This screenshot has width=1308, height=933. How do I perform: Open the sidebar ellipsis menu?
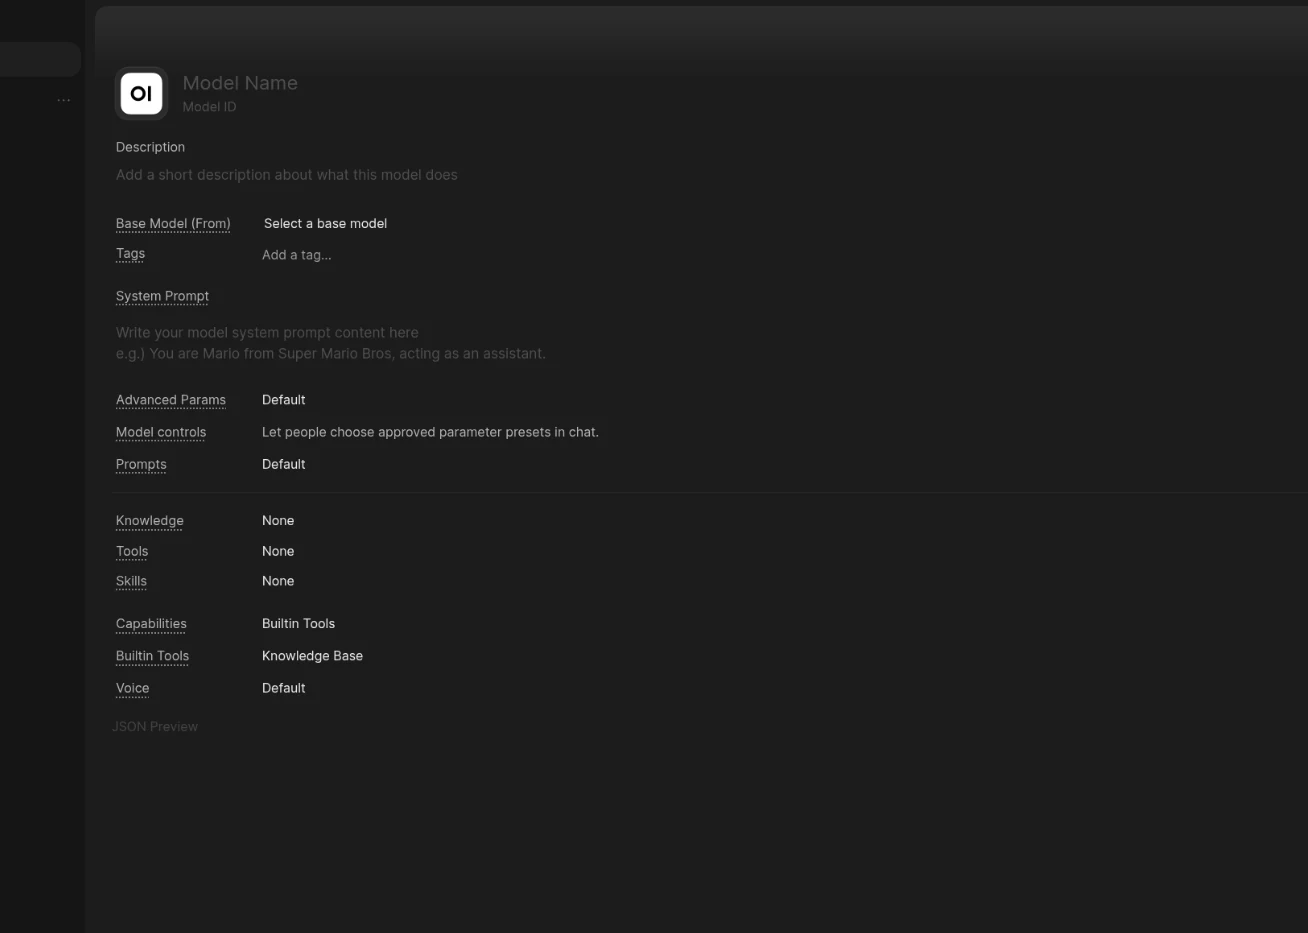[x=64, y=100]
